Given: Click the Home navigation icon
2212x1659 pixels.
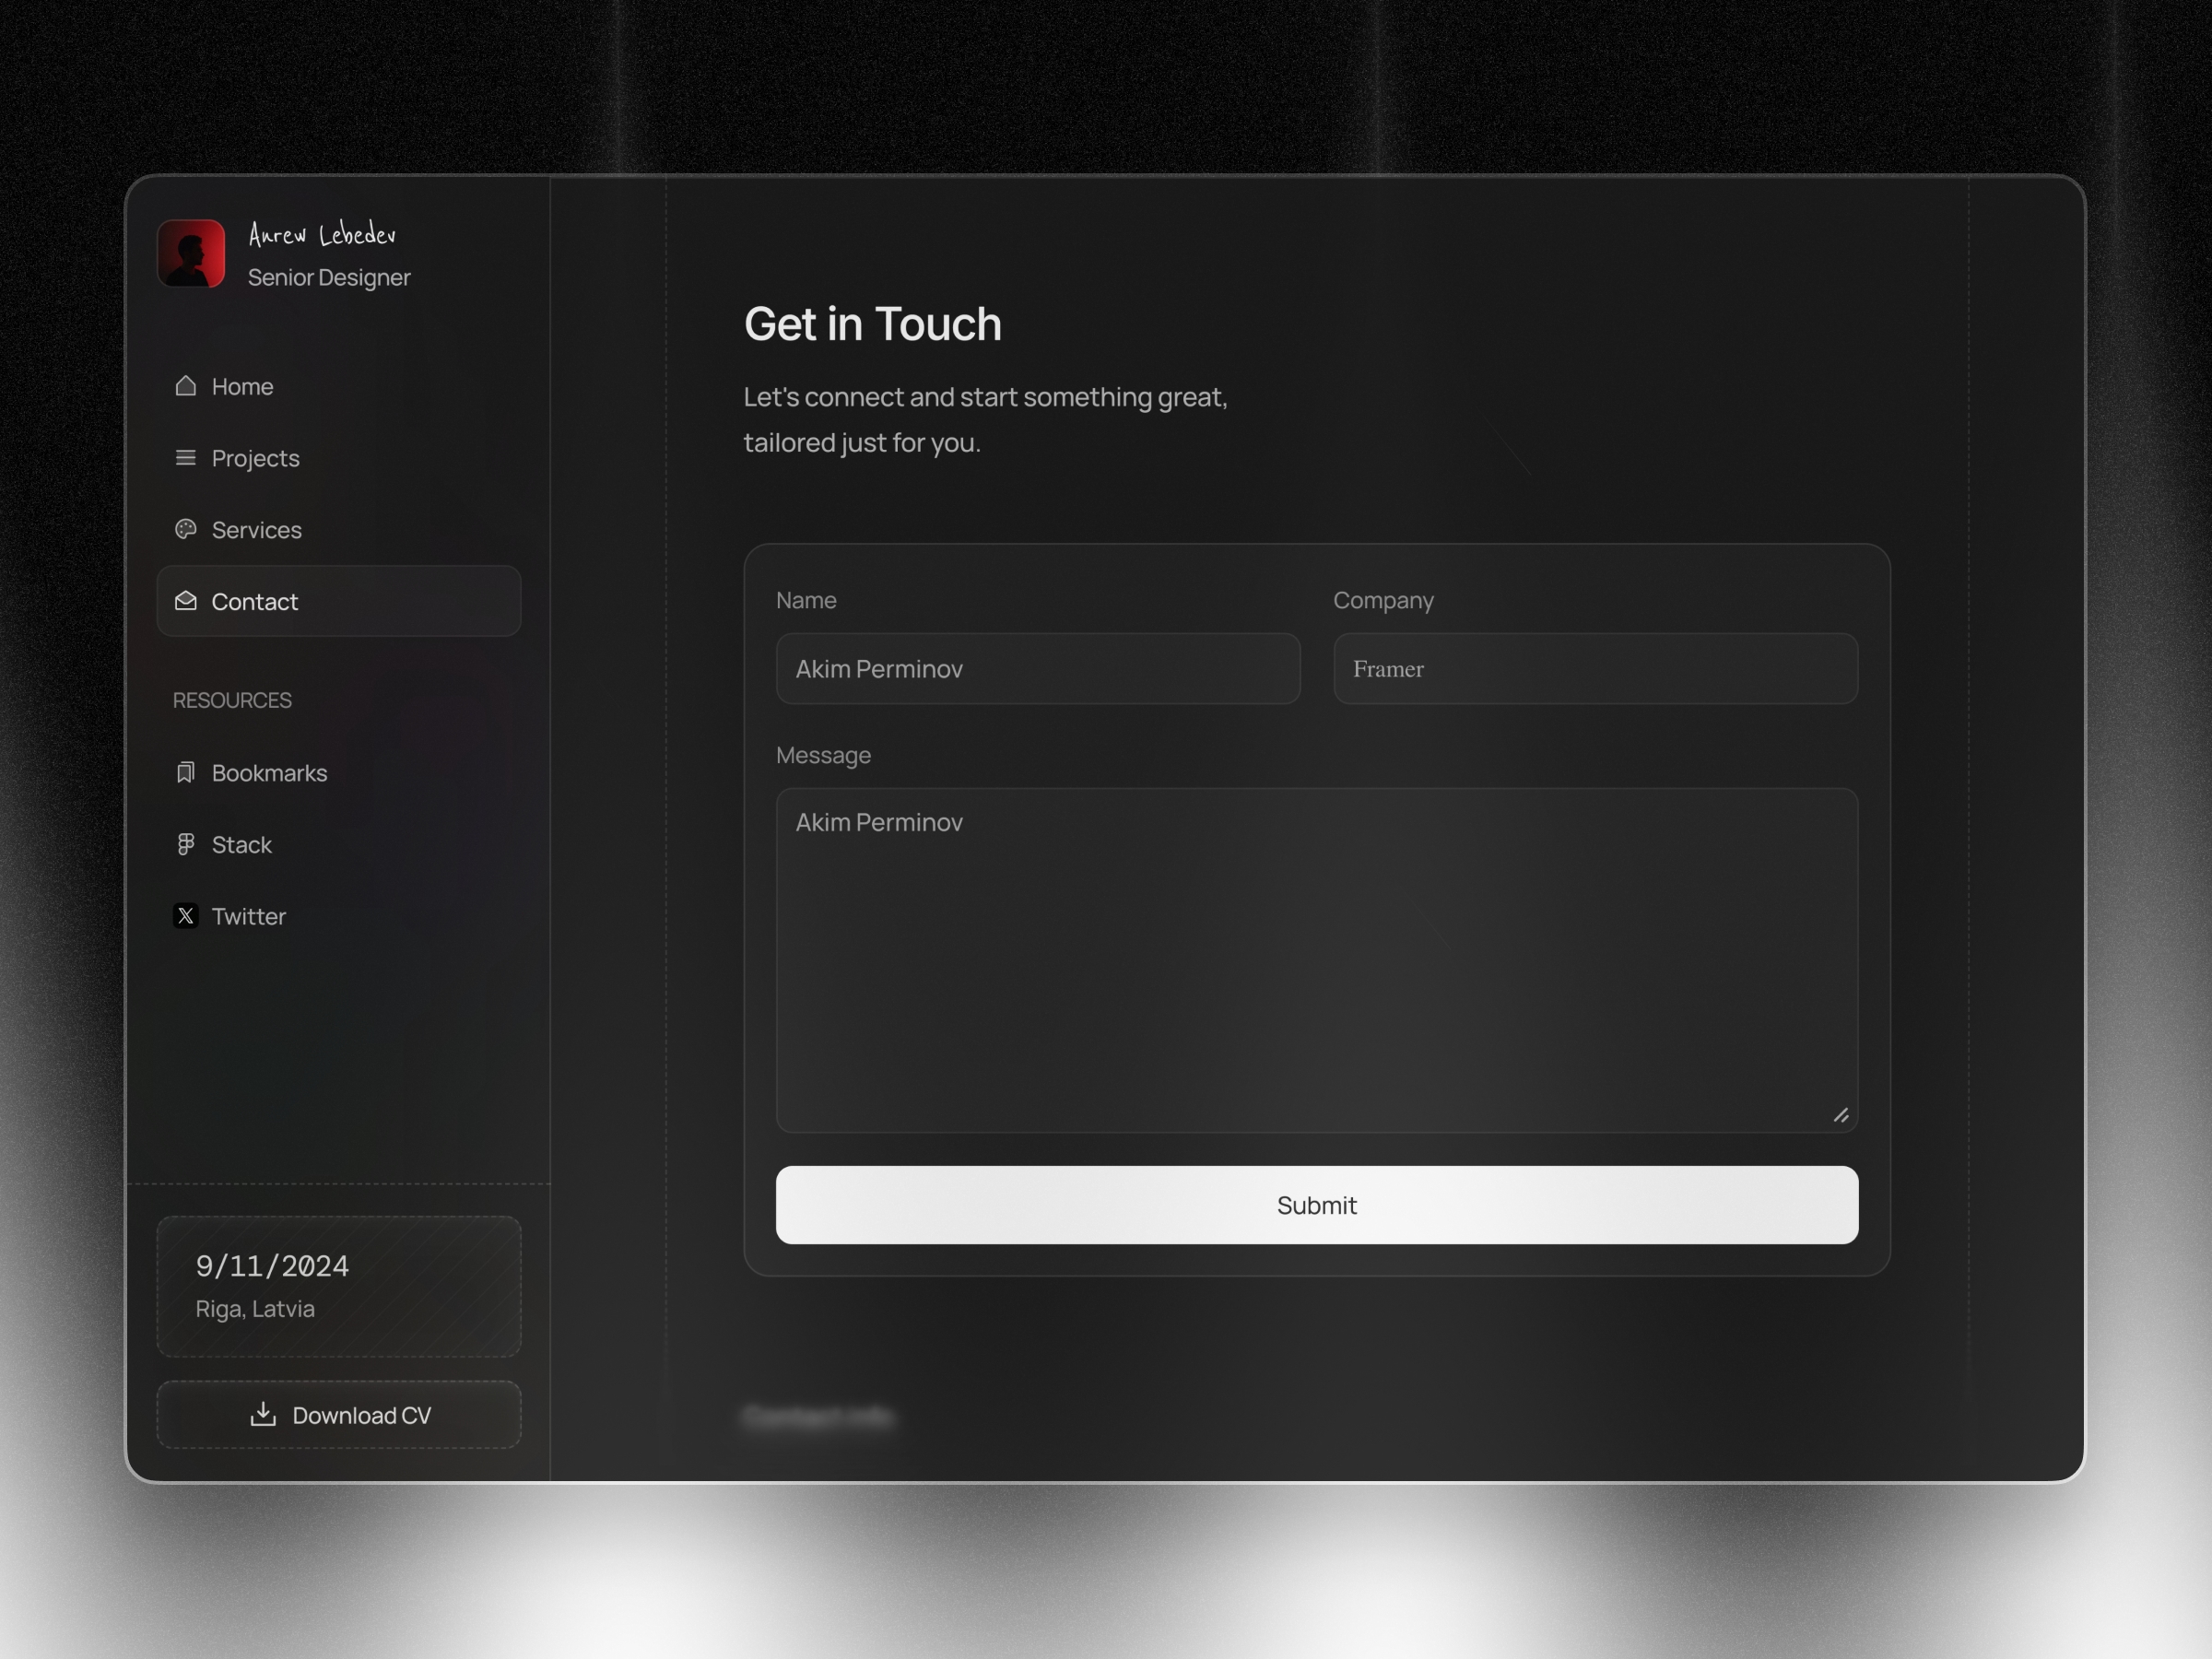Looking at the screenshot, I should (x=184, y=385).
